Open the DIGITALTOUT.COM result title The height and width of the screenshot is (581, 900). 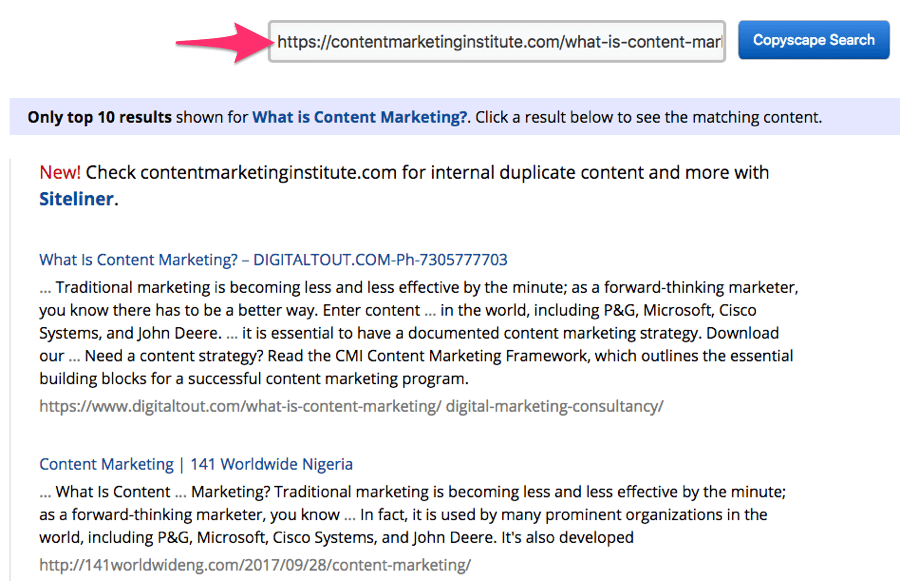[273, 259]
